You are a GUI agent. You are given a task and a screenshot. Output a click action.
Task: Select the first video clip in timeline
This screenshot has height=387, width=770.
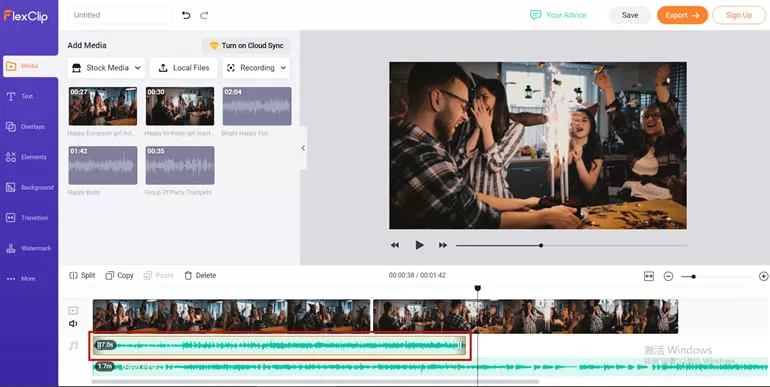click(x=231, y=316)
